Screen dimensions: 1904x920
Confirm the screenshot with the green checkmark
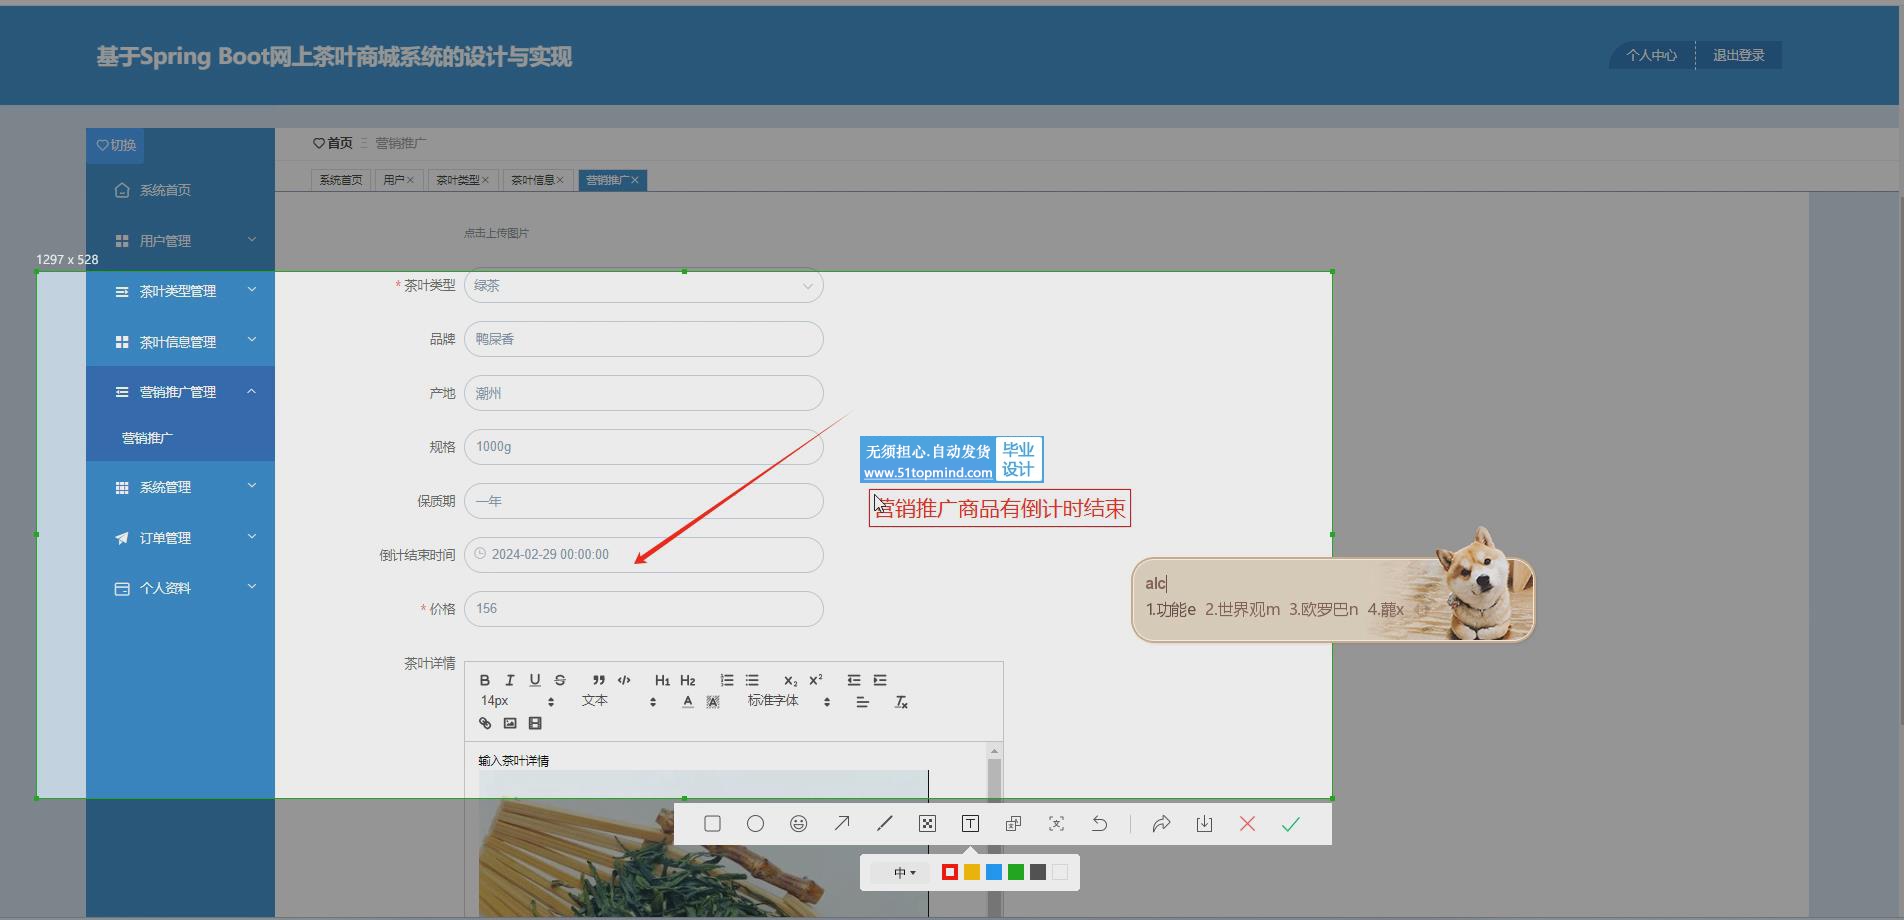[x=1291, y=824]
